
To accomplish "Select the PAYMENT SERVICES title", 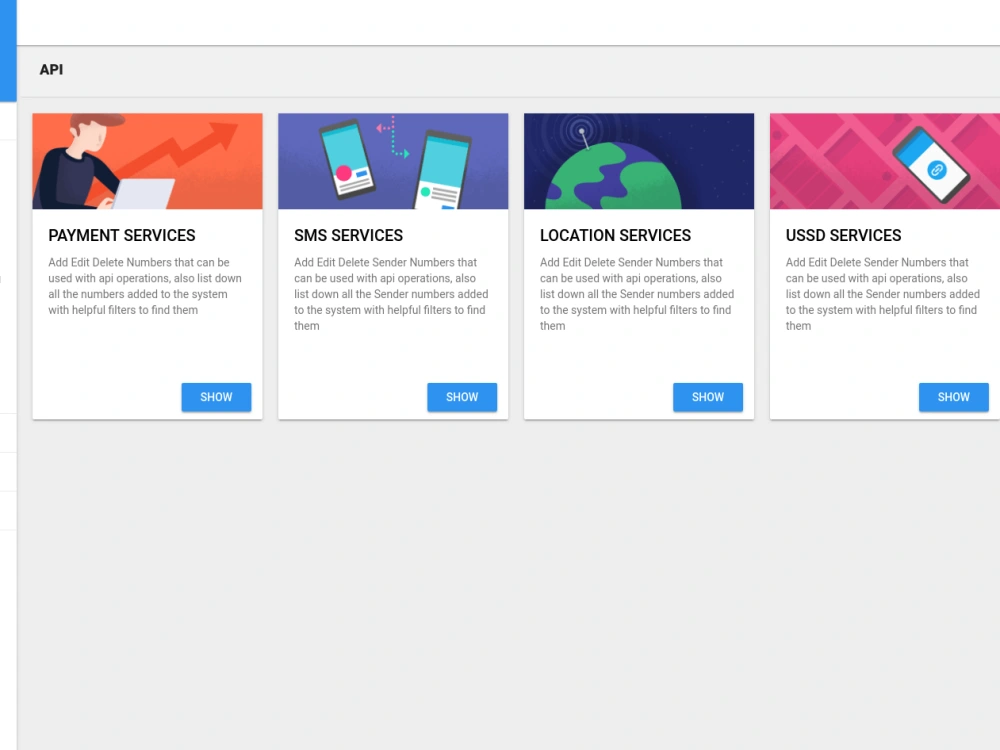I will click(x=122, y=235).
